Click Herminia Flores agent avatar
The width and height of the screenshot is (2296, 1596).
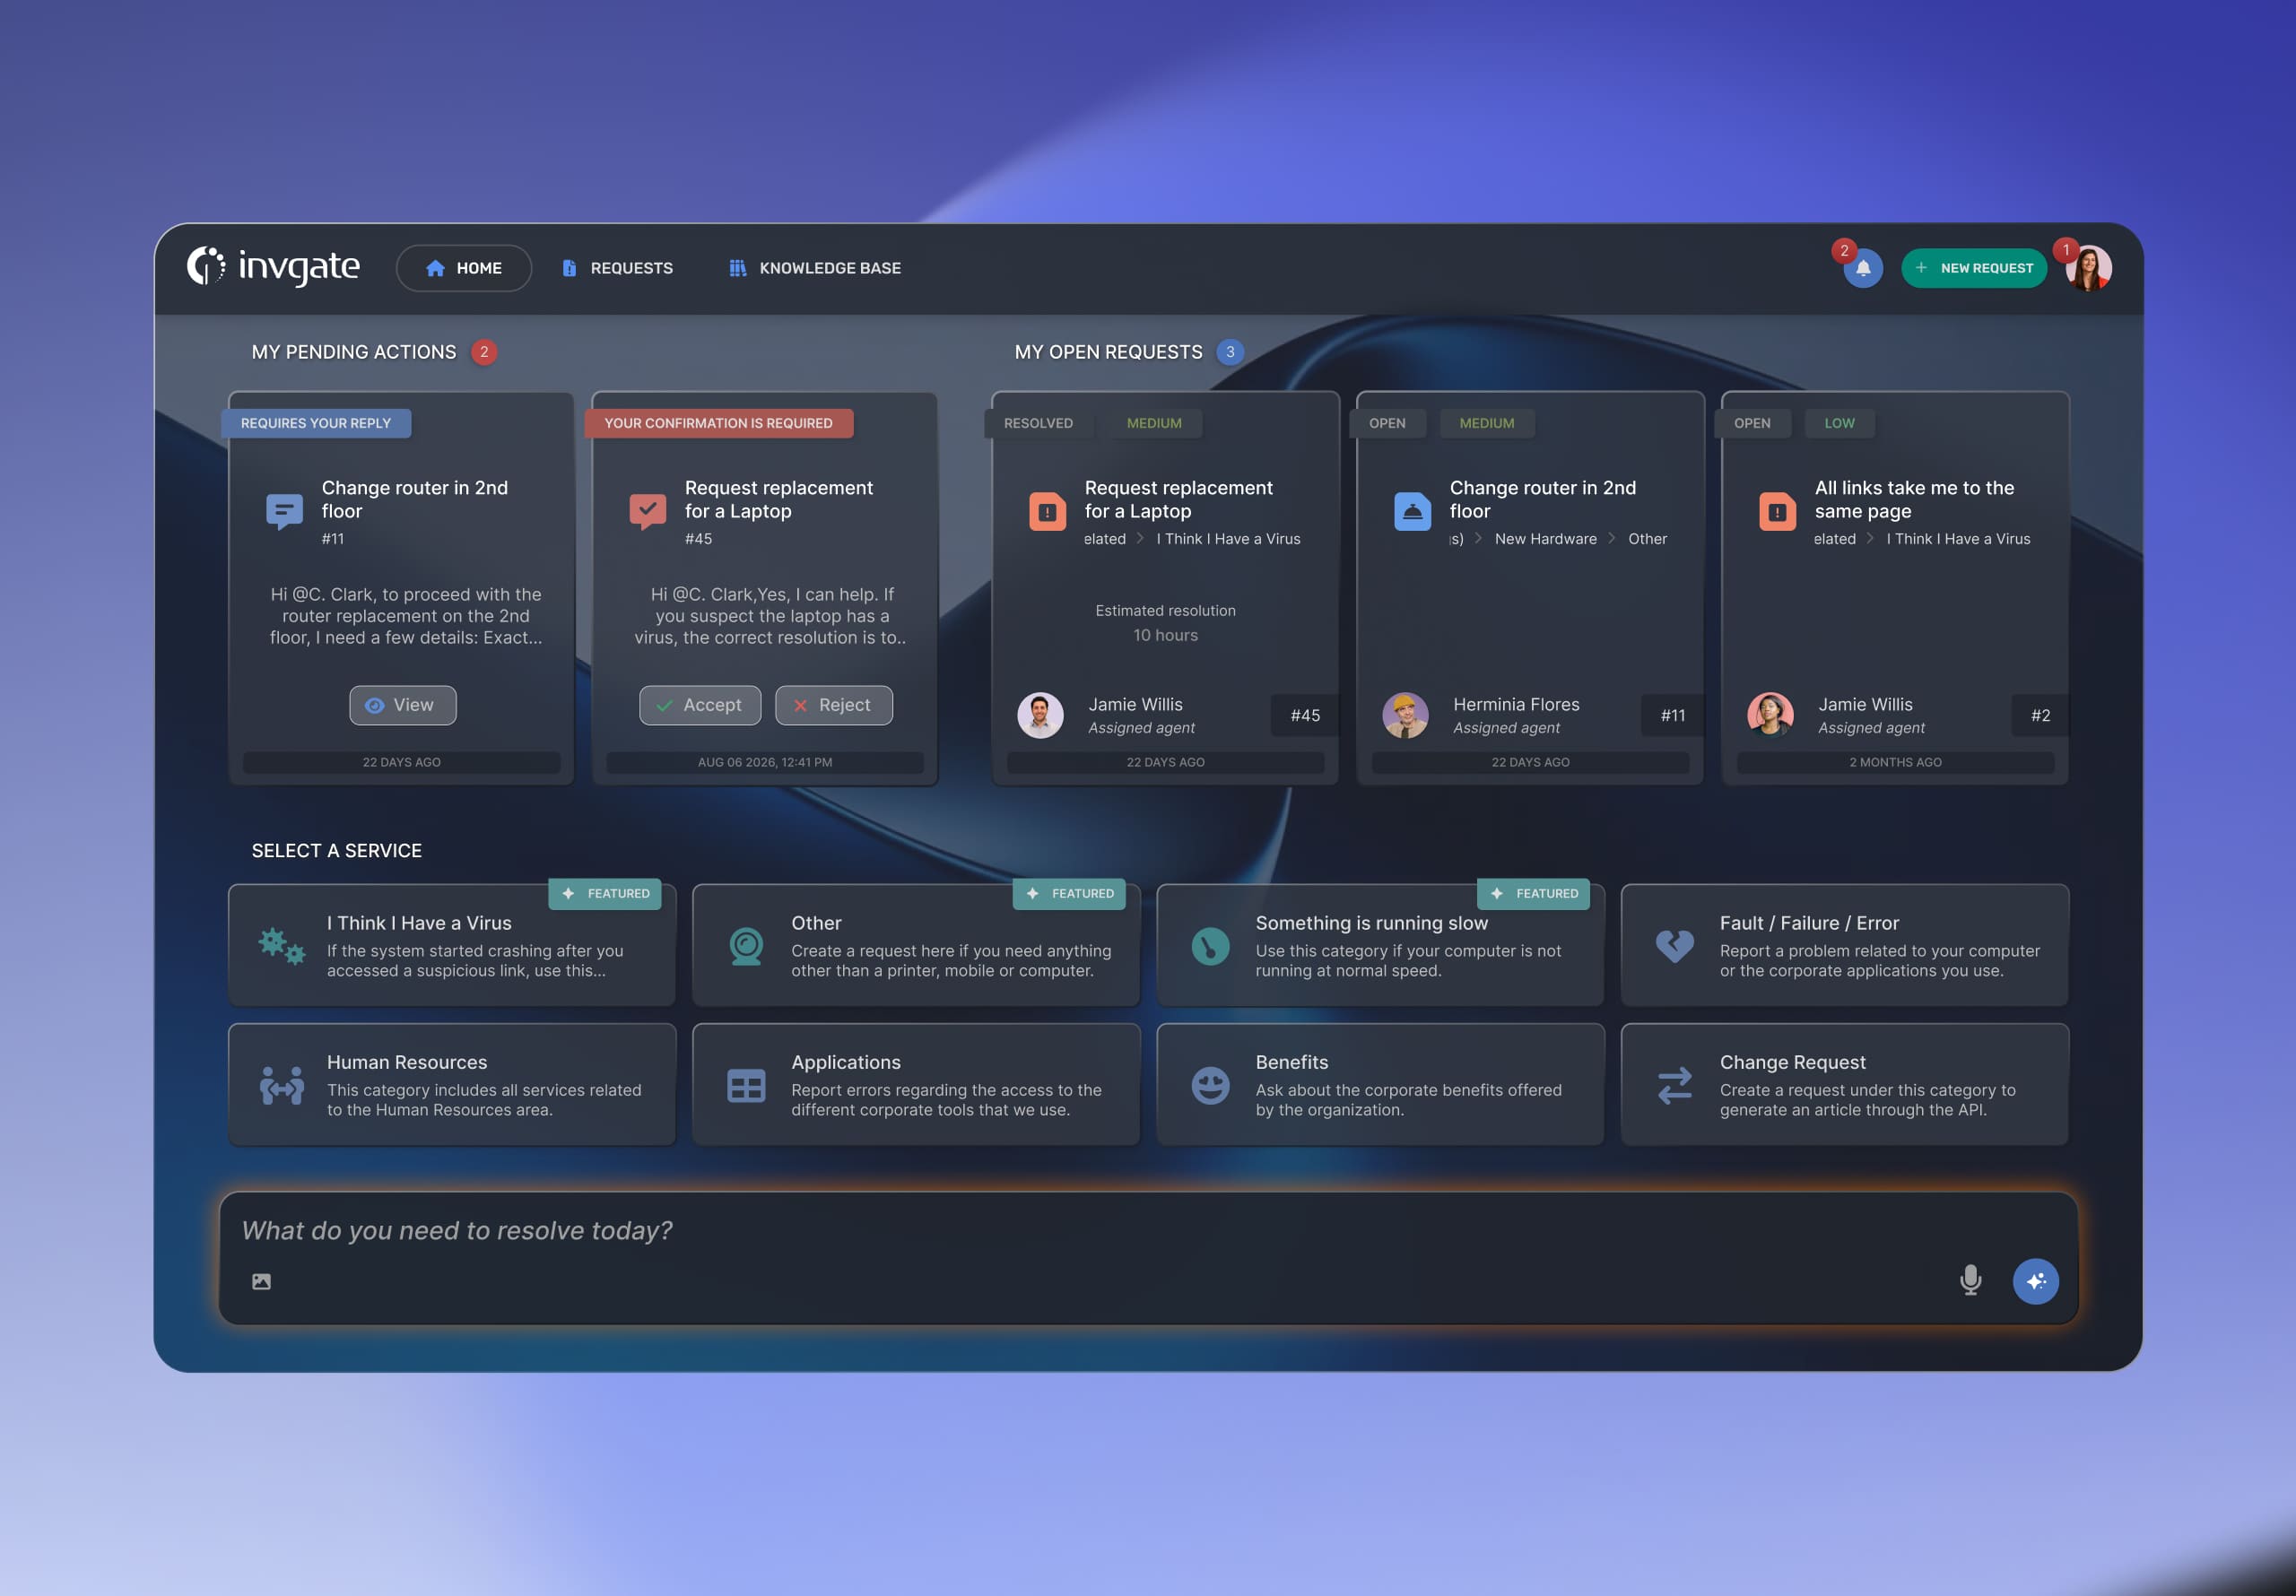pyautogui.click(x=1405, y=716)
